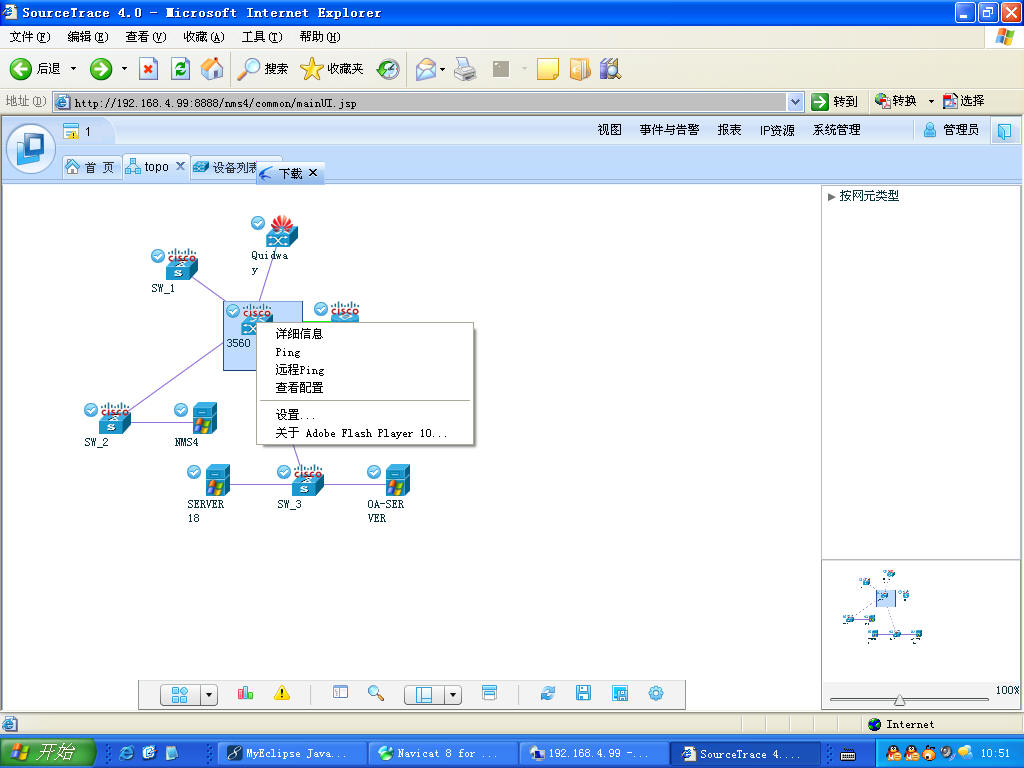Click the save-as image icon in topology toolbar
Image resolution: width=1024 pixels, height=768 pixels.
tap(620, 693)
